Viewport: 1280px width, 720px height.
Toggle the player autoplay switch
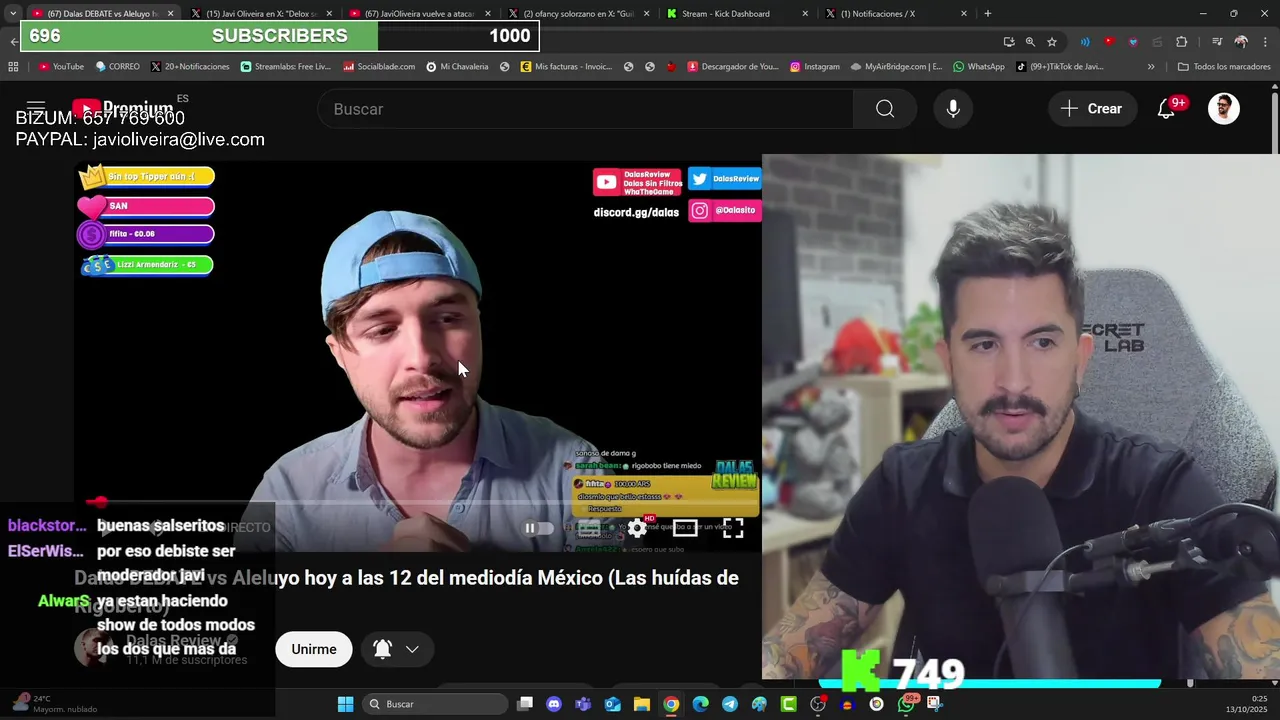(539, 528)
